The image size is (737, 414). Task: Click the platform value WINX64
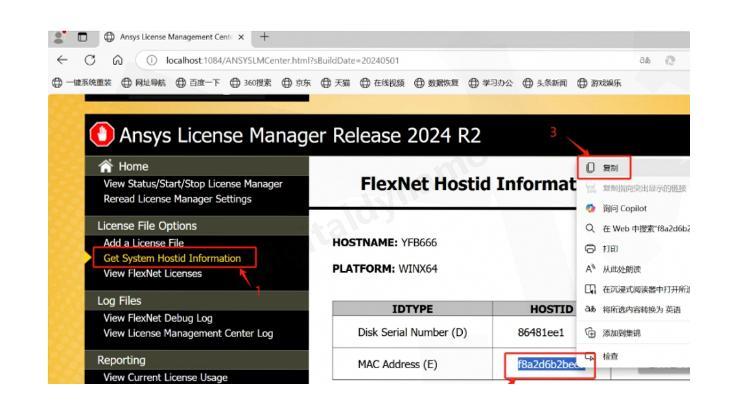coord(418,269)
